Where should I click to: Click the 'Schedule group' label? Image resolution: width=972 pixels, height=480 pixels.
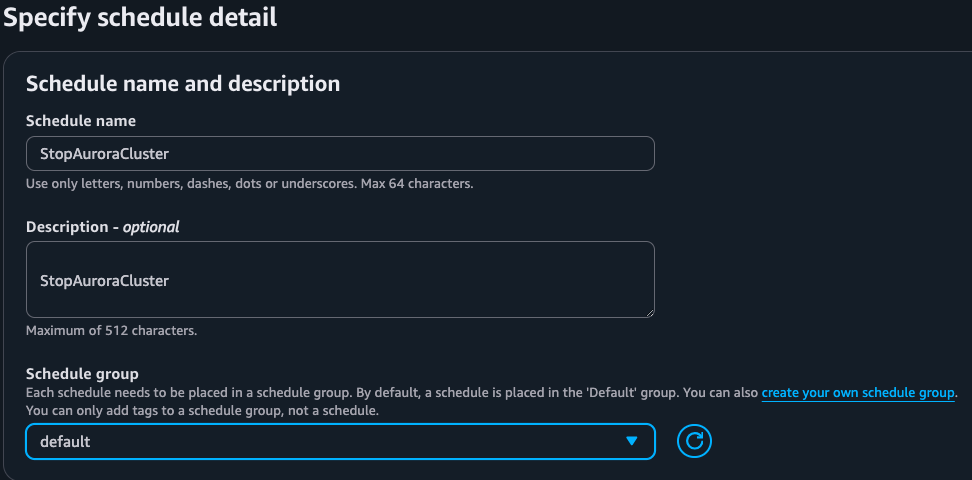point(82,374)
